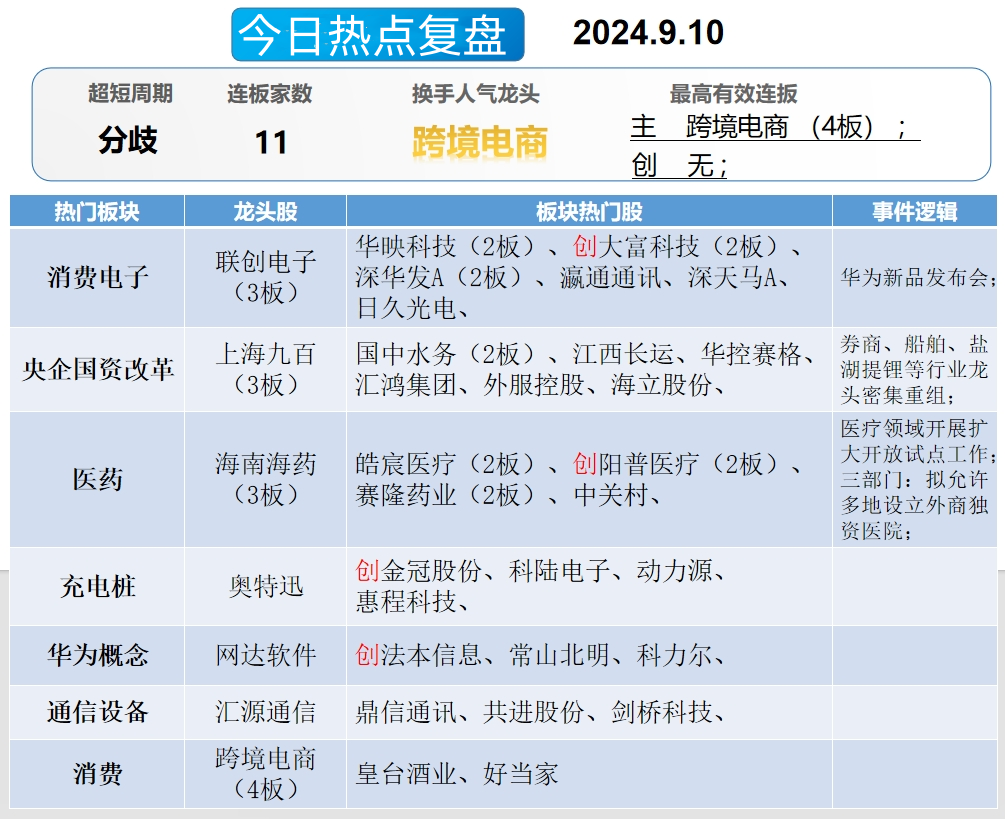Image resolution: width=1005 pixels, height=819 pixels.
Task: Select the 最高有效连扳 label
Action: (x=733, y=94)
